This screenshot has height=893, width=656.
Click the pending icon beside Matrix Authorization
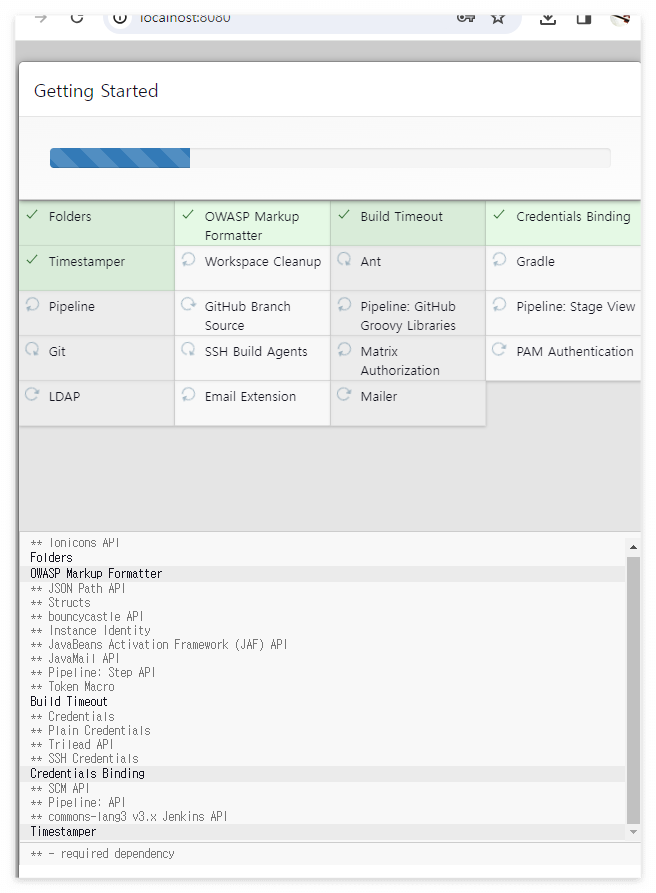click(344, 349)
